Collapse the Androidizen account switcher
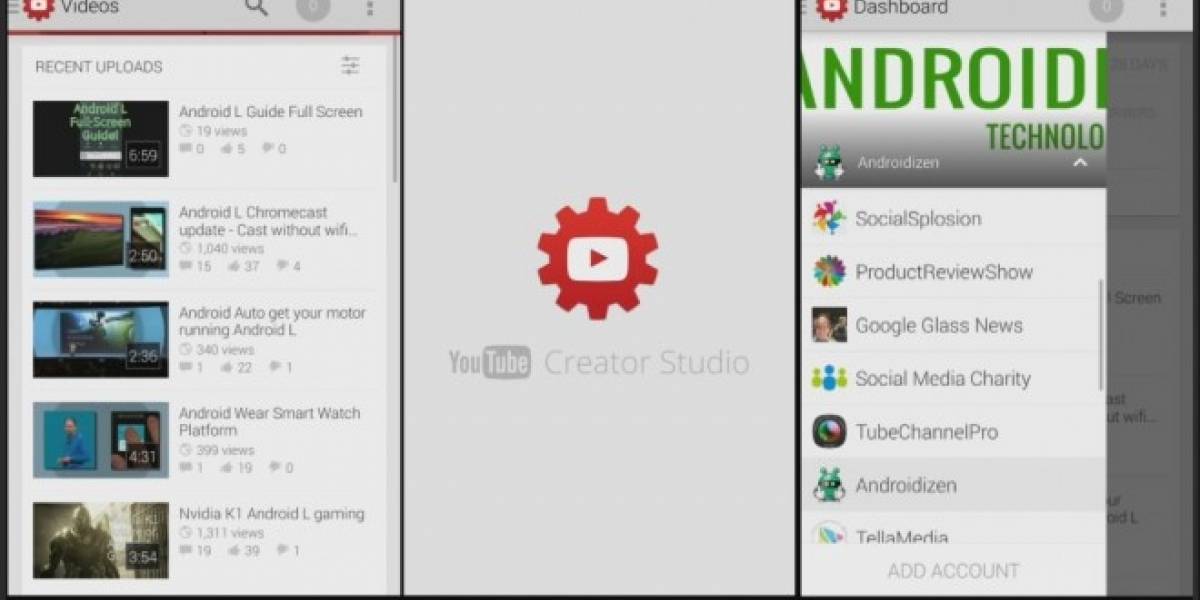Viewport: 1200px width, 600px height. [1080, 162]
